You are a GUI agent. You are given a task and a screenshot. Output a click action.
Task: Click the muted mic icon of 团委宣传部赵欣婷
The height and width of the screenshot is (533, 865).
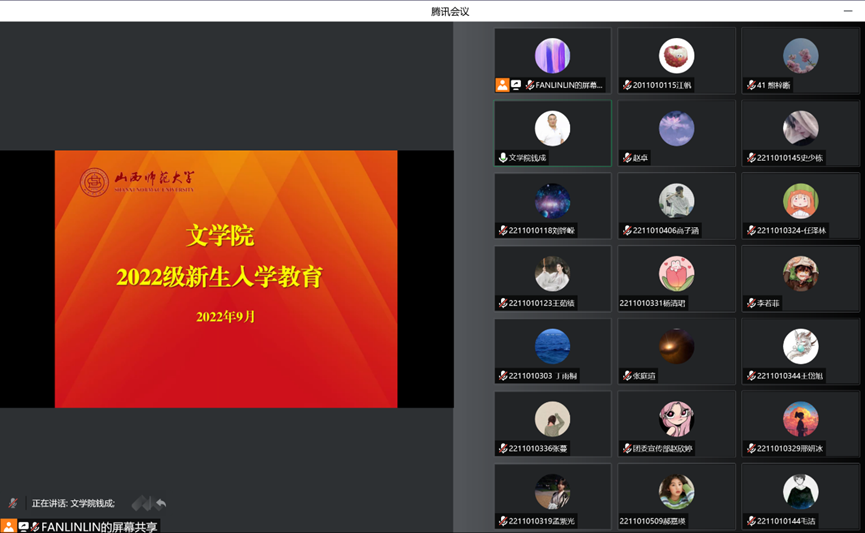point(626,448)
